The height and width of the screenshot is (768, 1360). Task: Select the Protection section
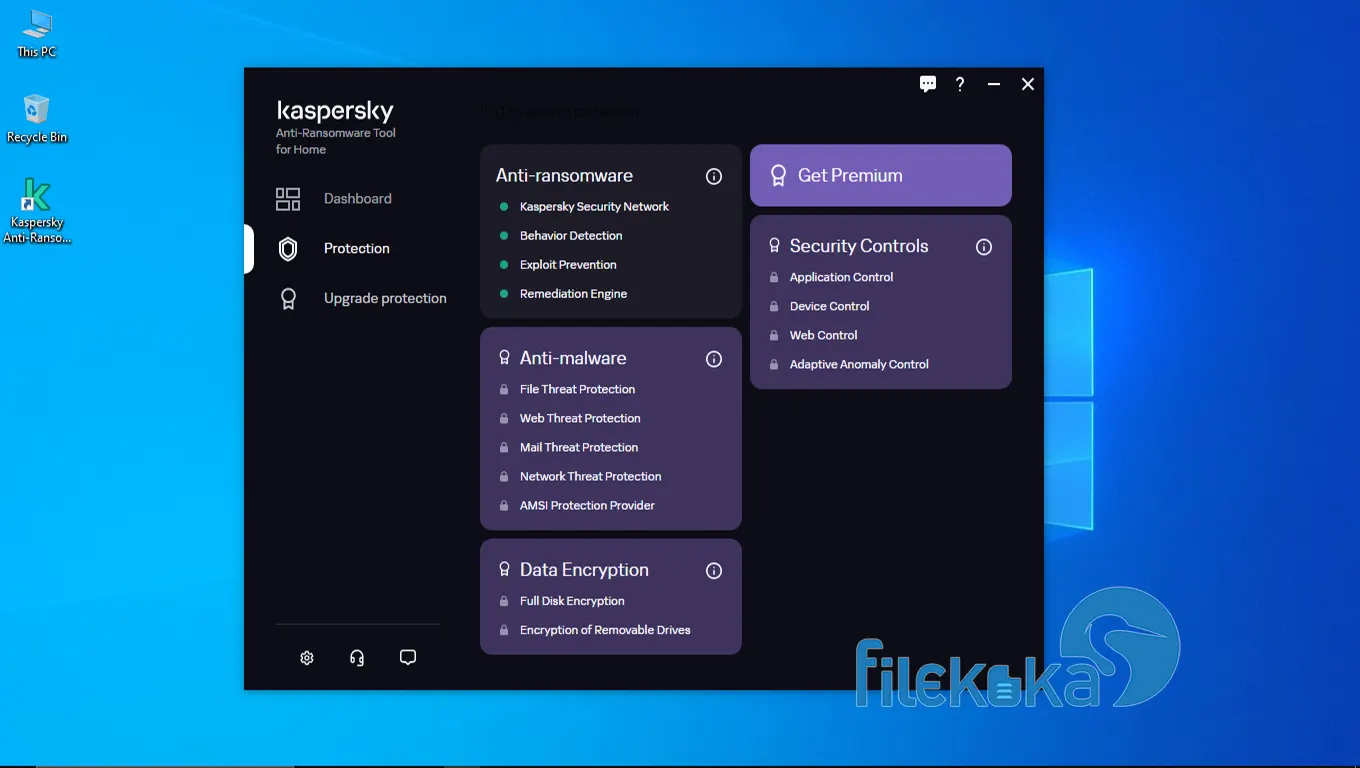pyautogui.click(x=356, y=249)
